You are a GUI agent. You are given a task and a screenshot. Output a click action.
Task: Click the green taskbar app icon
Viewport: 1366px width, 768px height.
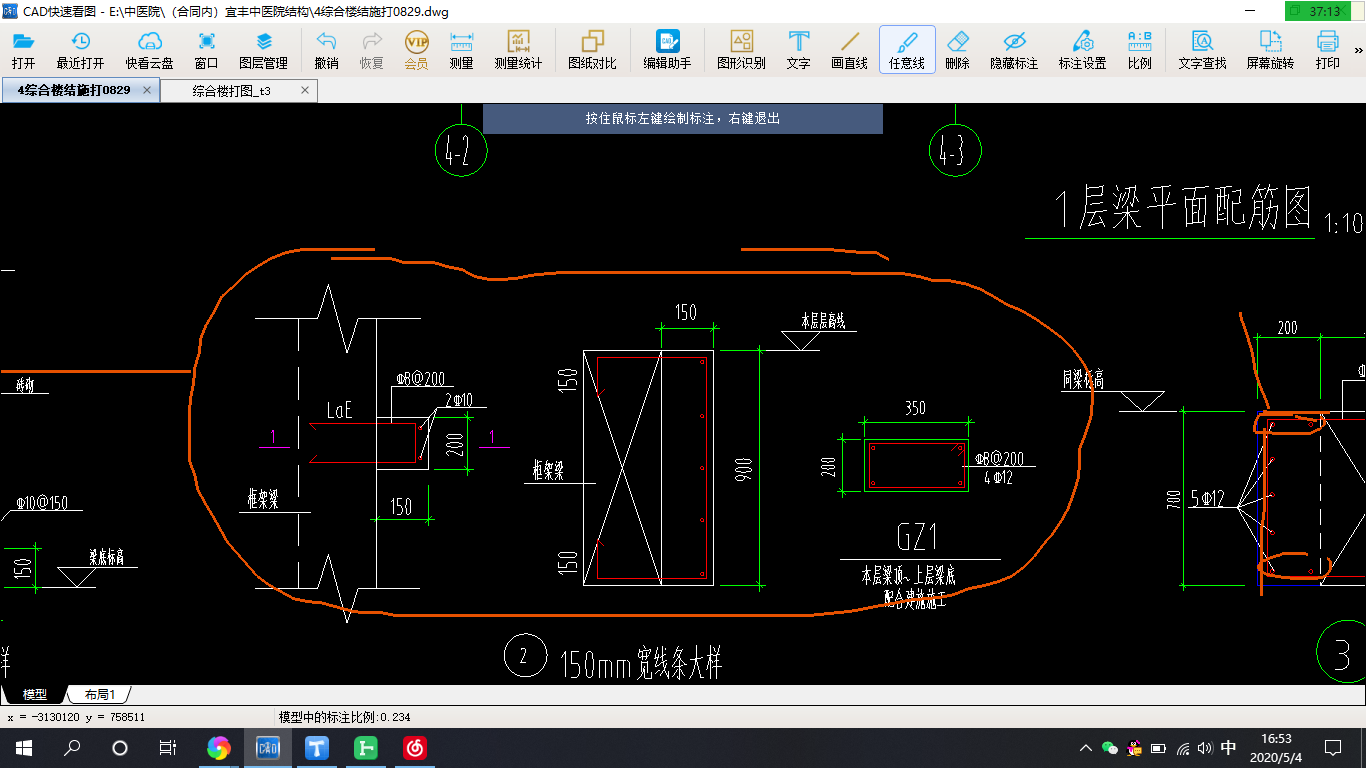coord(366,747)
